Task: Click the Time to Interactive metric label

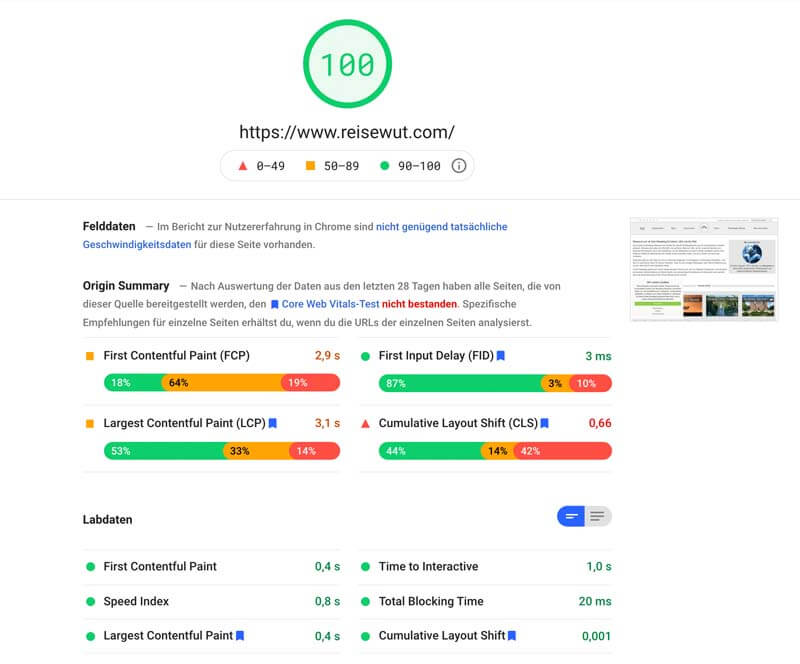Action: tap(429, 567)
